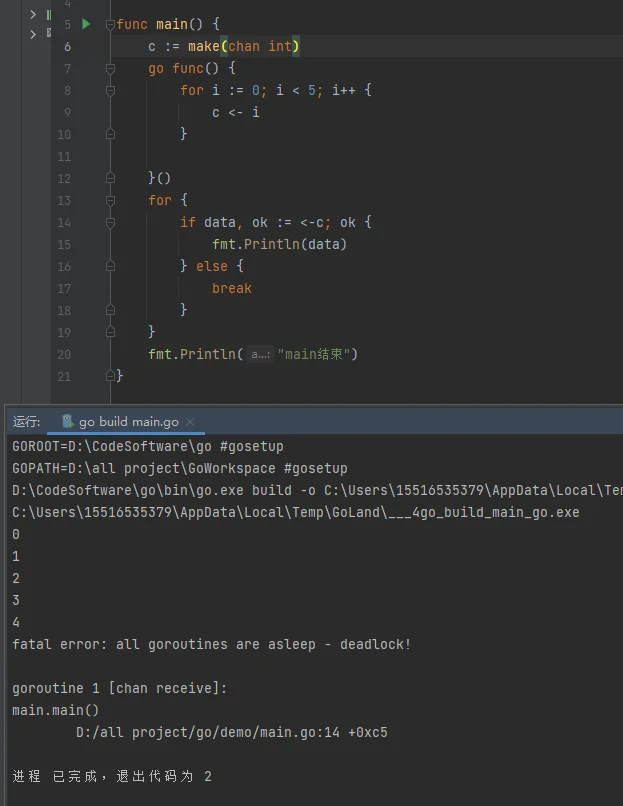Click fmt.Println(data) on line 15
The height and width of the screenshot is (806, 623).
tap(280, 244)
